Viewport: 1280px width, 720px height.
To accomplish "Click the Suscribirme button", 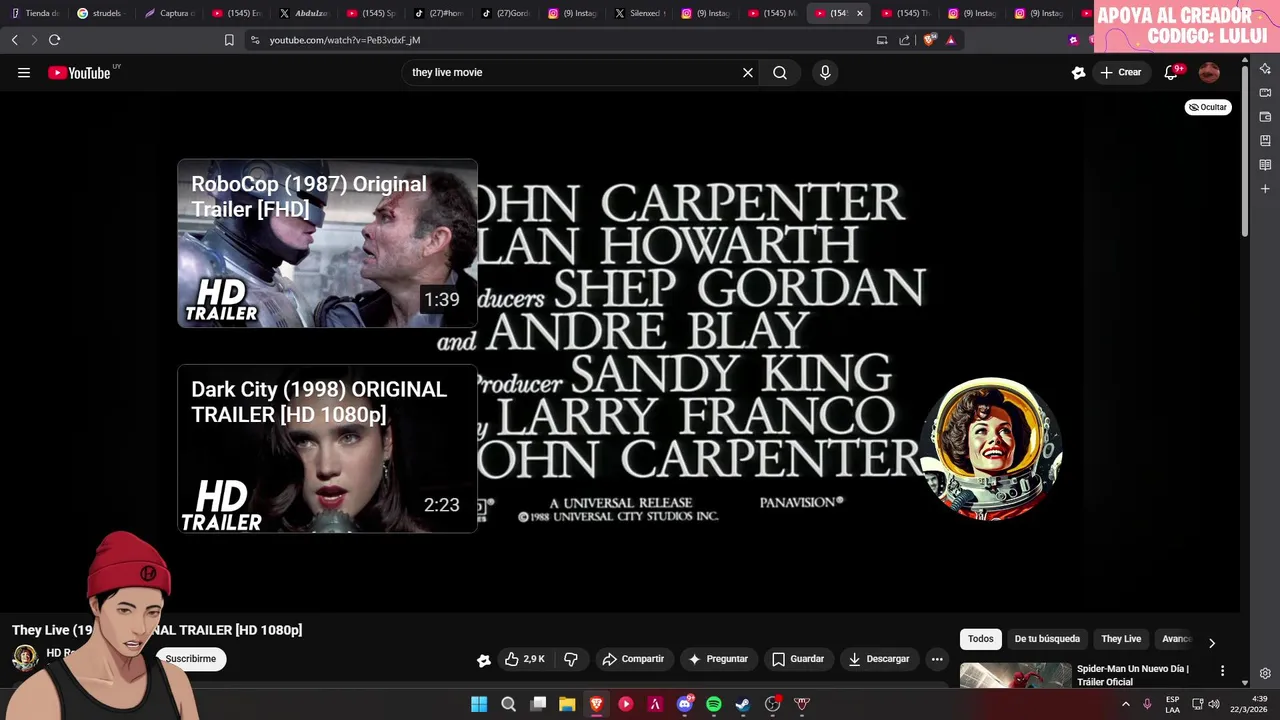I will (x=190, y=659).
